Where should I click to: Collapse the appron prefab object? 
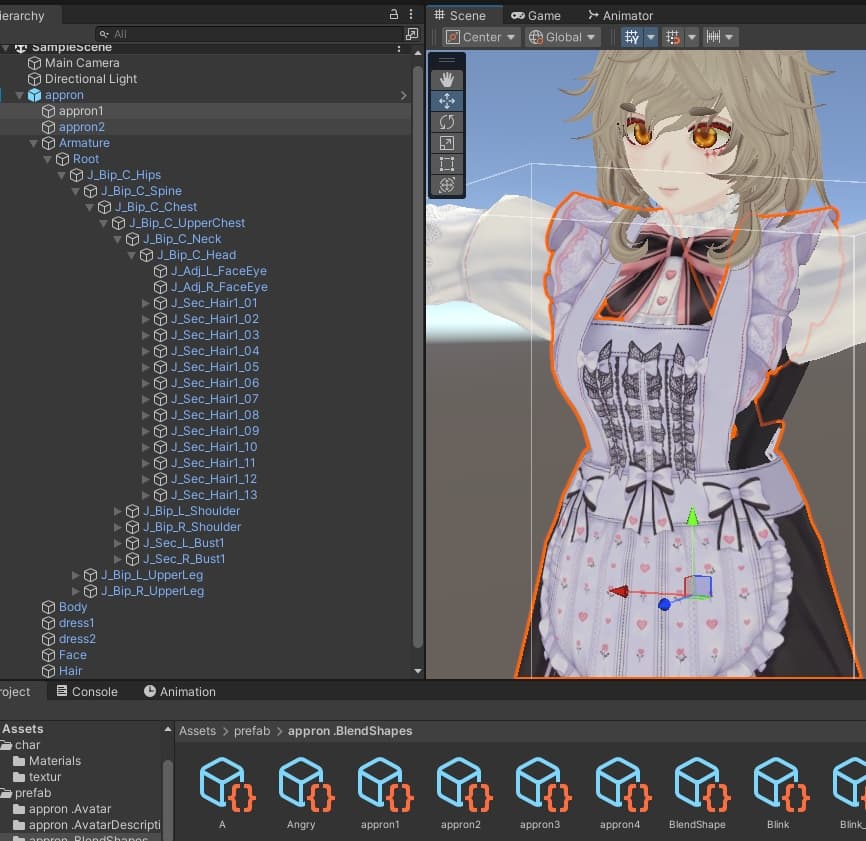[x=20, y=96]
